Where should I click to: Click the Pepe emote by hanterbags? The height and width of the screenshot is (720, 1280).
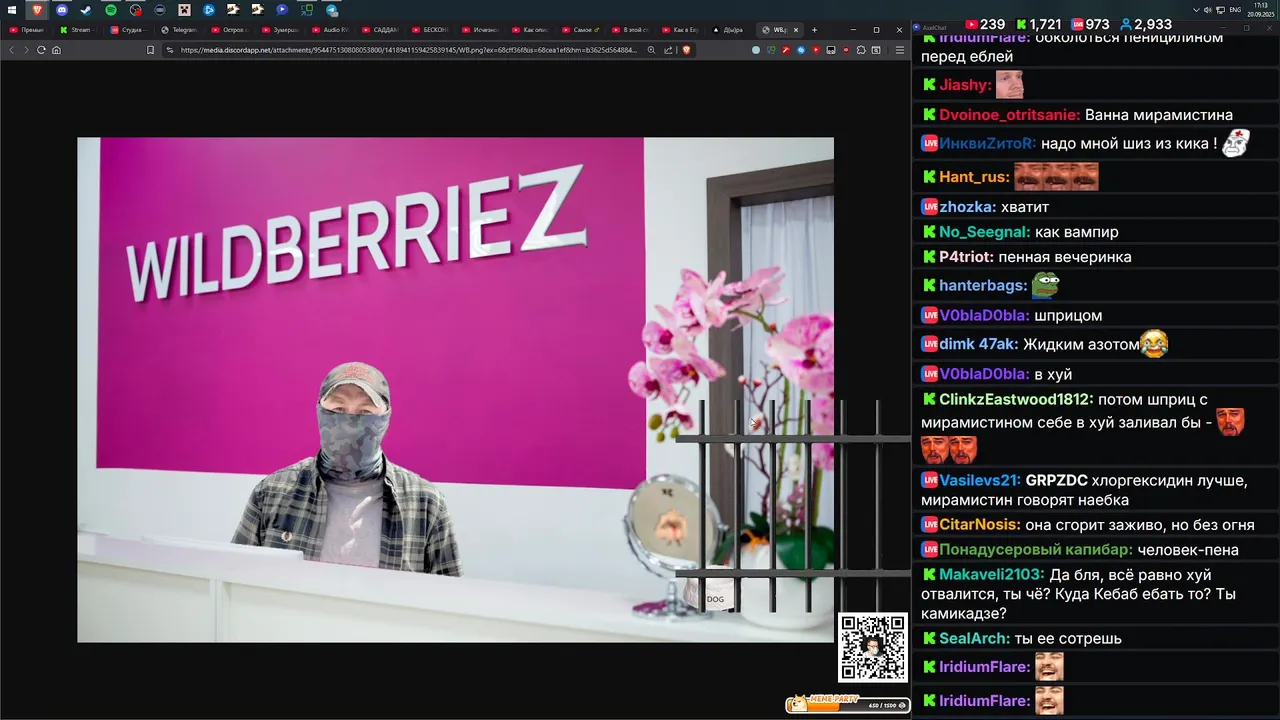[1045, 286]
